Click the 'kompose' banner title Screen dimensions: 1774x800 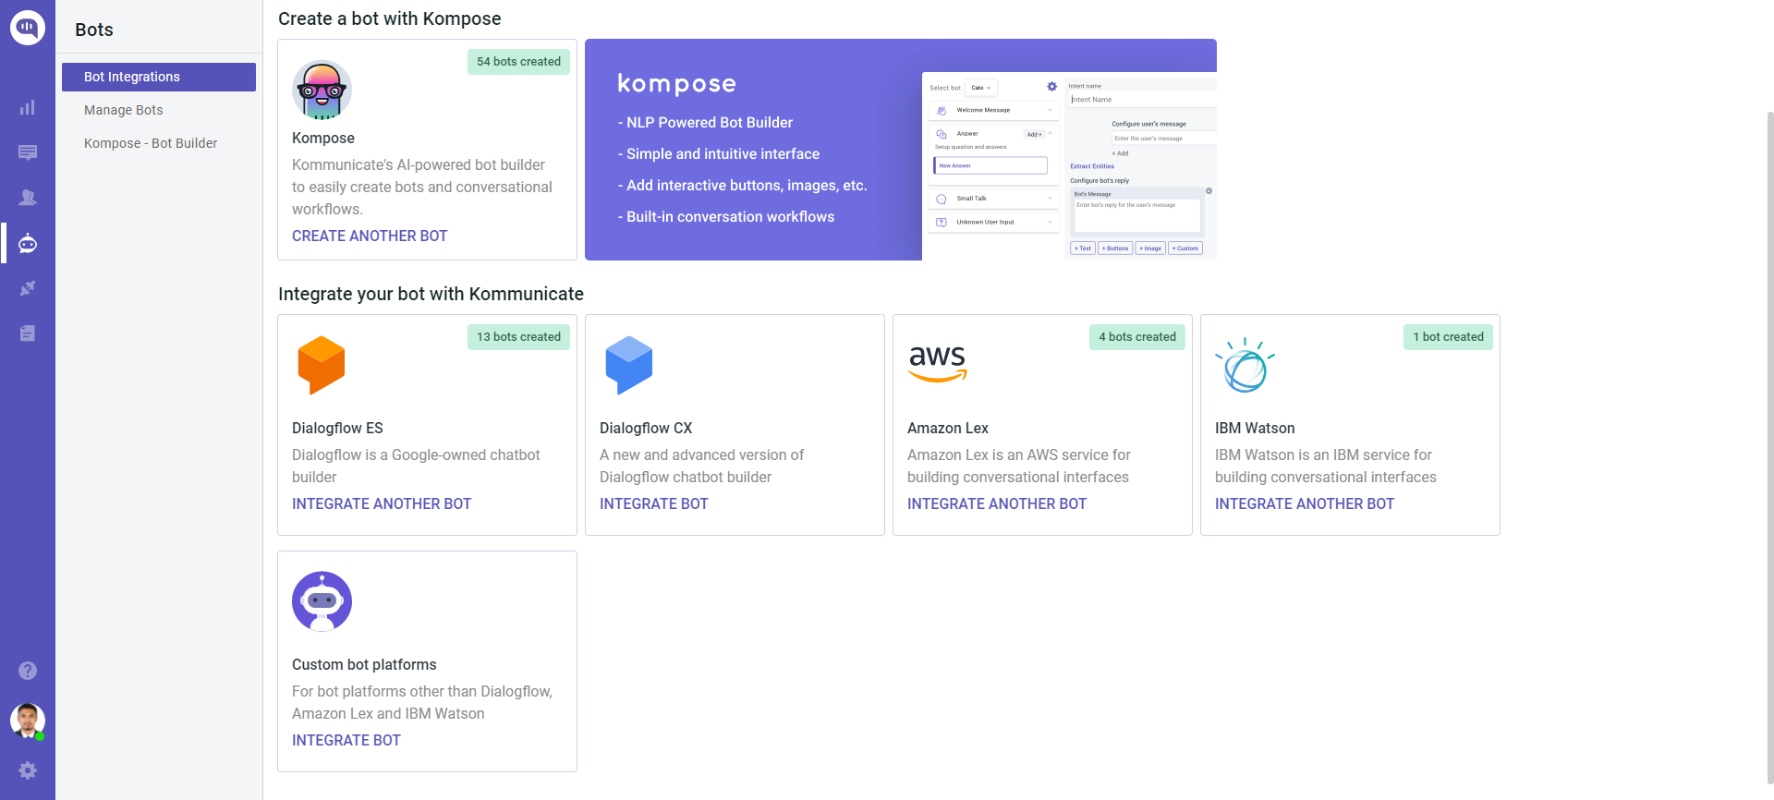[677, 84]
